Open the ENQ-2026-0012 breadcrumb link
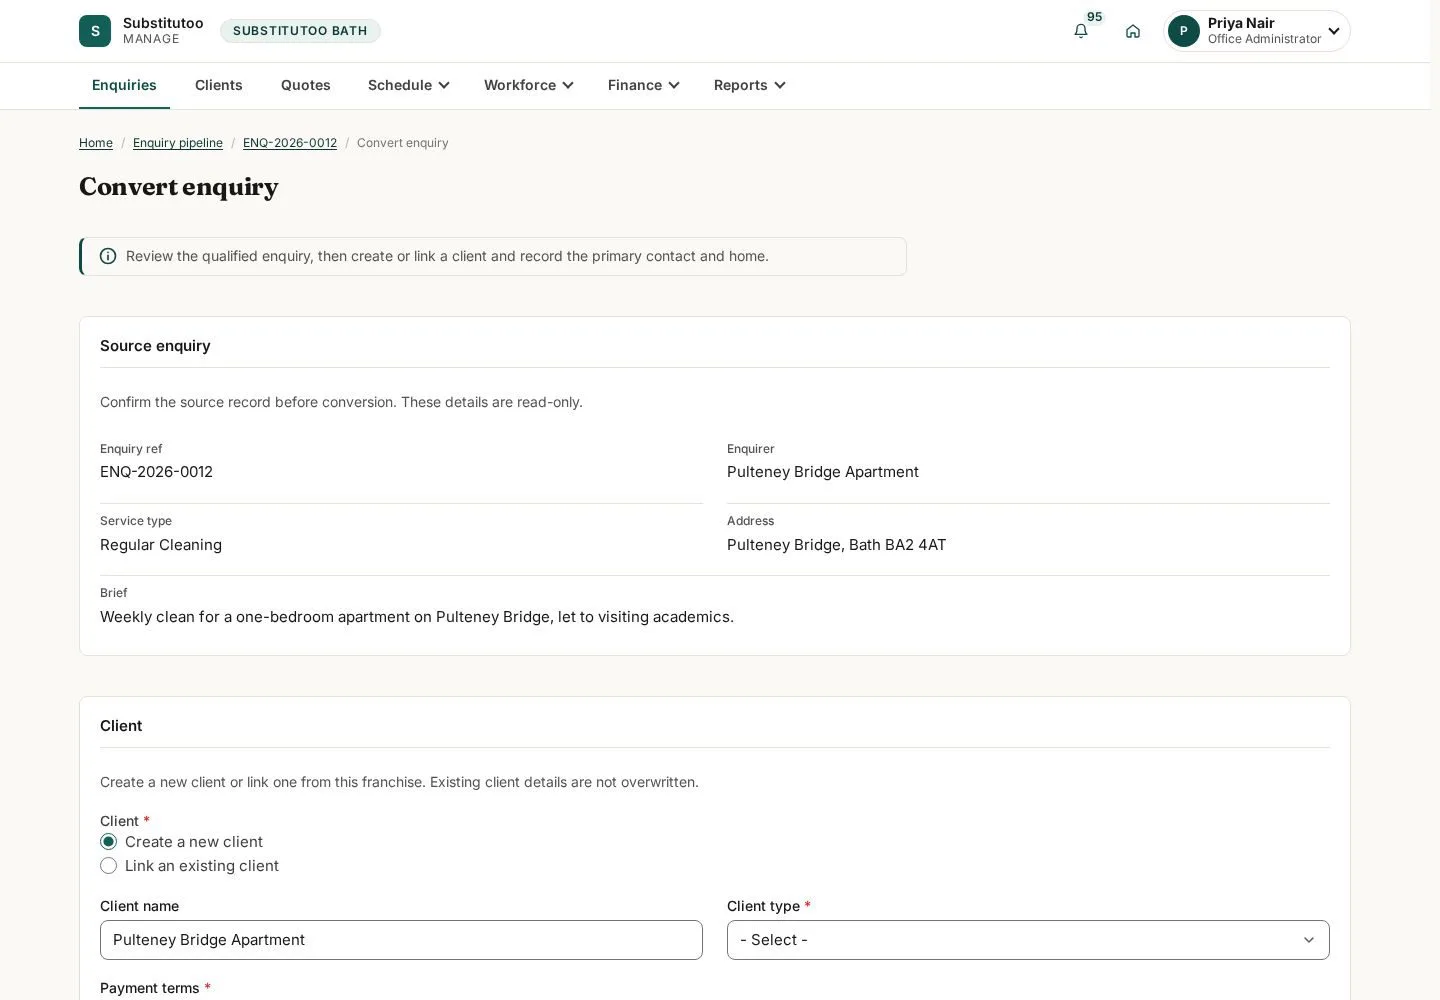Viewport: 1440px width, 1000px height. [x=290, y=143]
